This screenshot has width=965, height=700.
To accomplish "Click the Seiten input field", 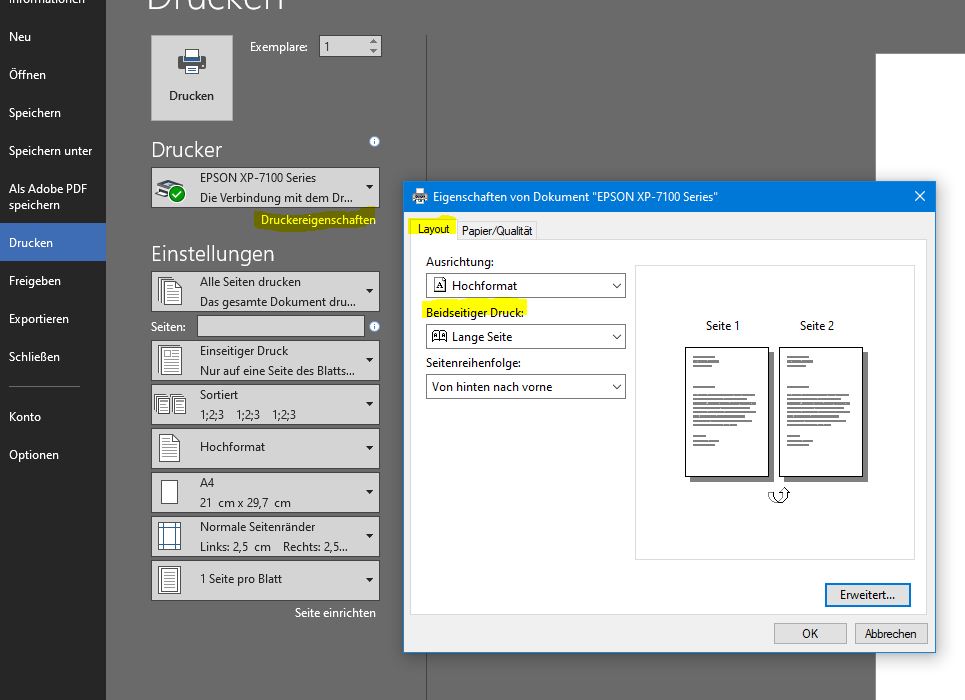I will (x=281, y=326).
